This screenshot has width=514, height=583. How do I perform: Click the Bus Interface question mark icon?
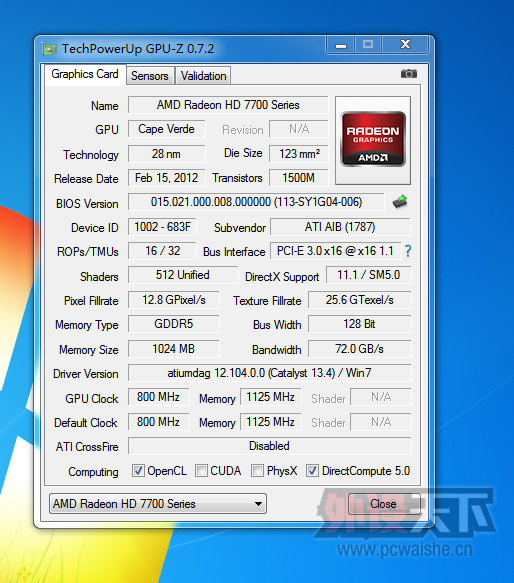(408, 251)
